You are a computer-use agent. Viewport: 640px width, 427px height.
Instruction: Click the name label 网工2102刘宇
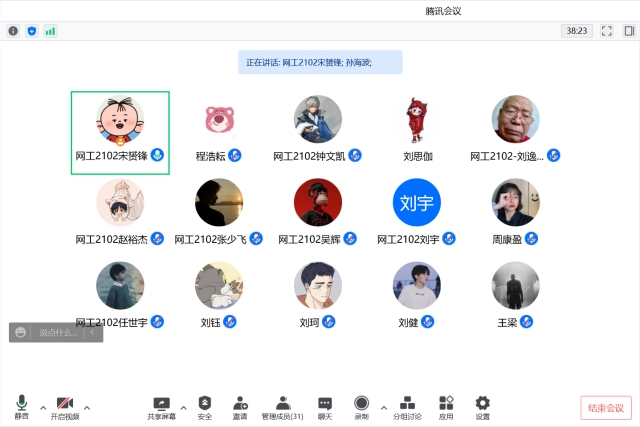click(x=408, y=239)
